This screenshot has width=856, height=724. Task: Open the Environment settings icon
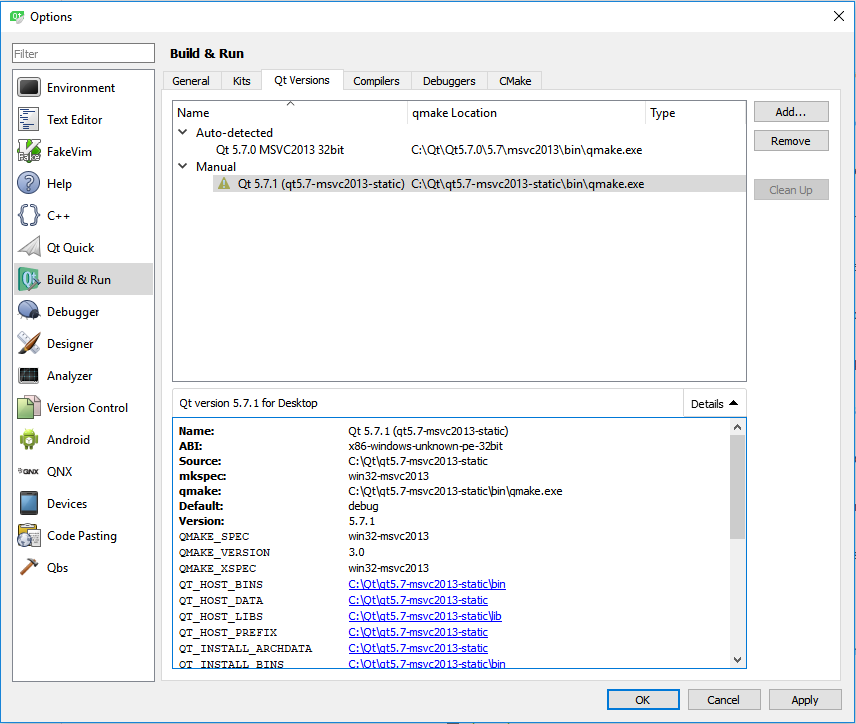(28, 87)
